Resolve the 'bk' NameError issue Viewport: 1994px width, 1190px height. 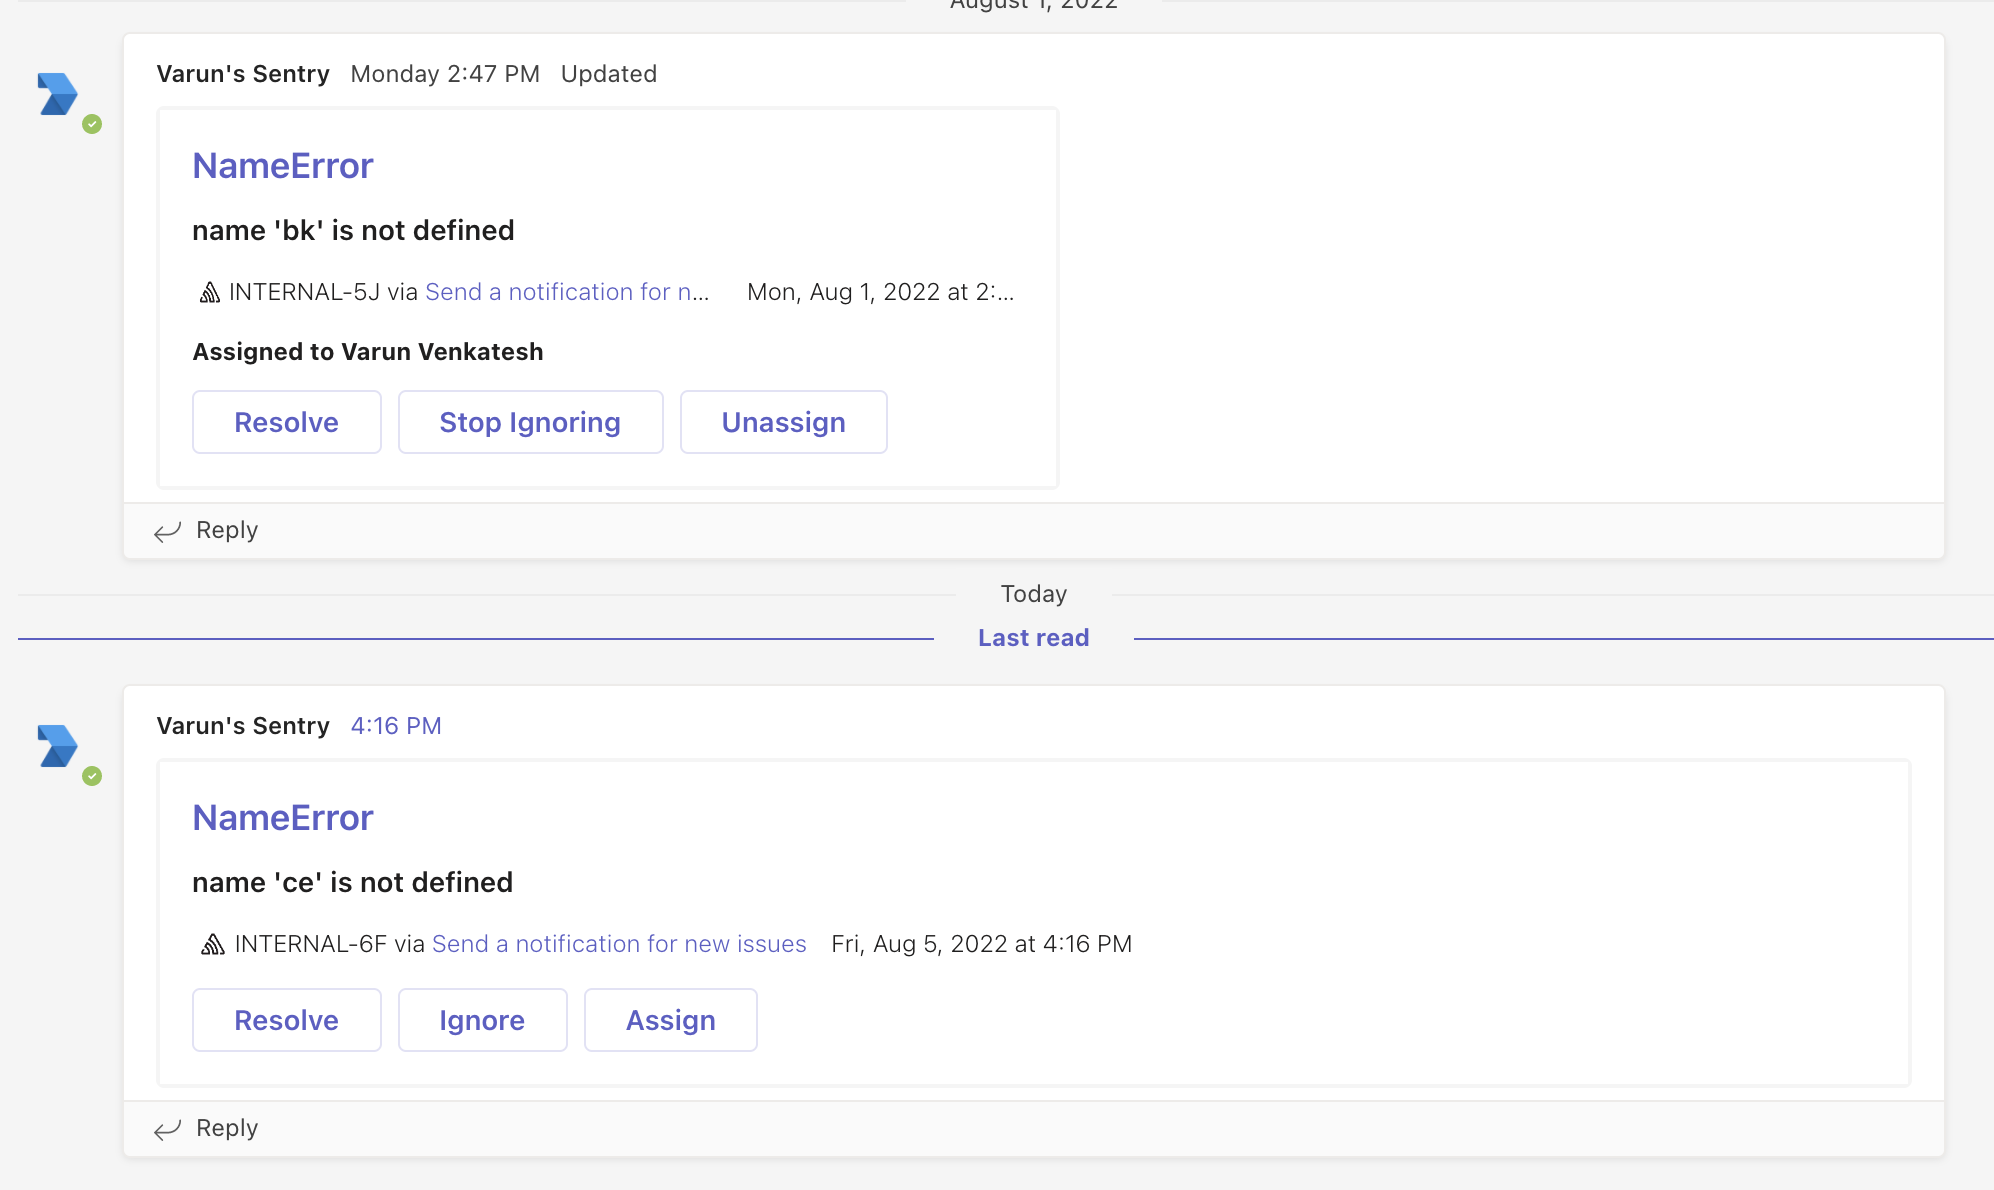[x=286, y=422]
